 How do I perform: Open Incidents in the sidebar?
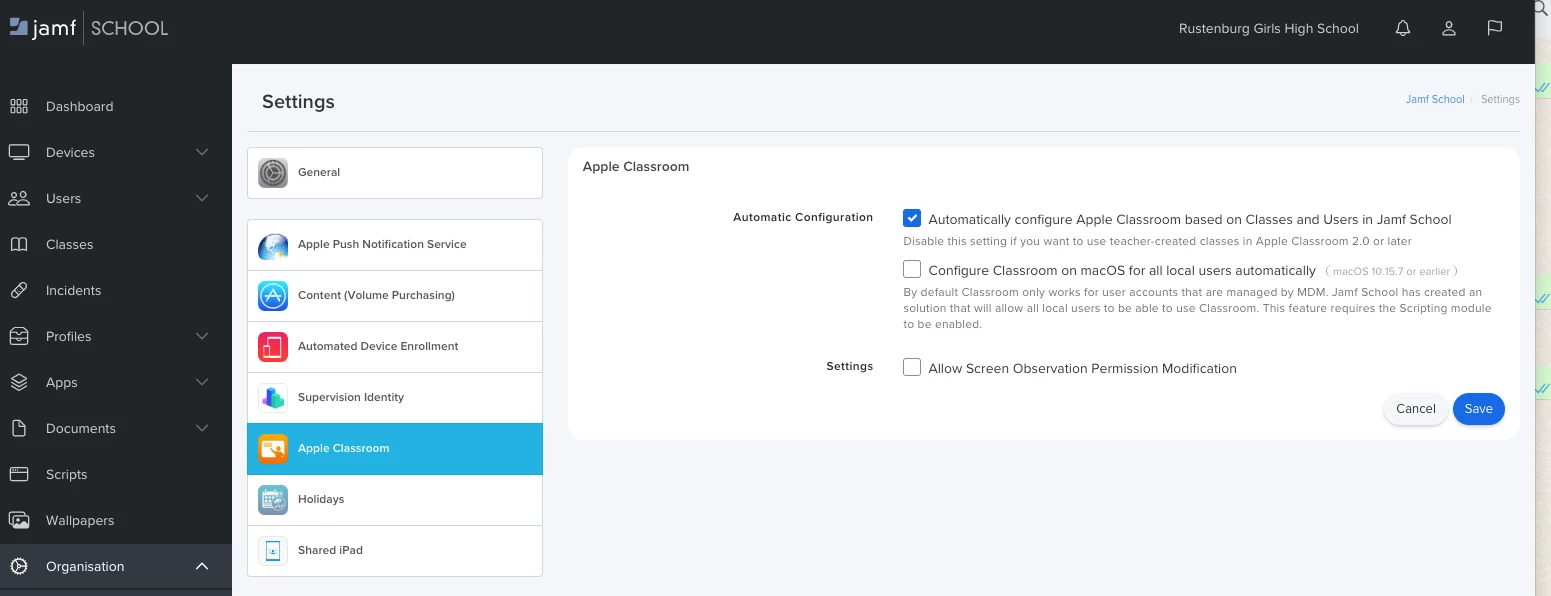click(116, 290)
